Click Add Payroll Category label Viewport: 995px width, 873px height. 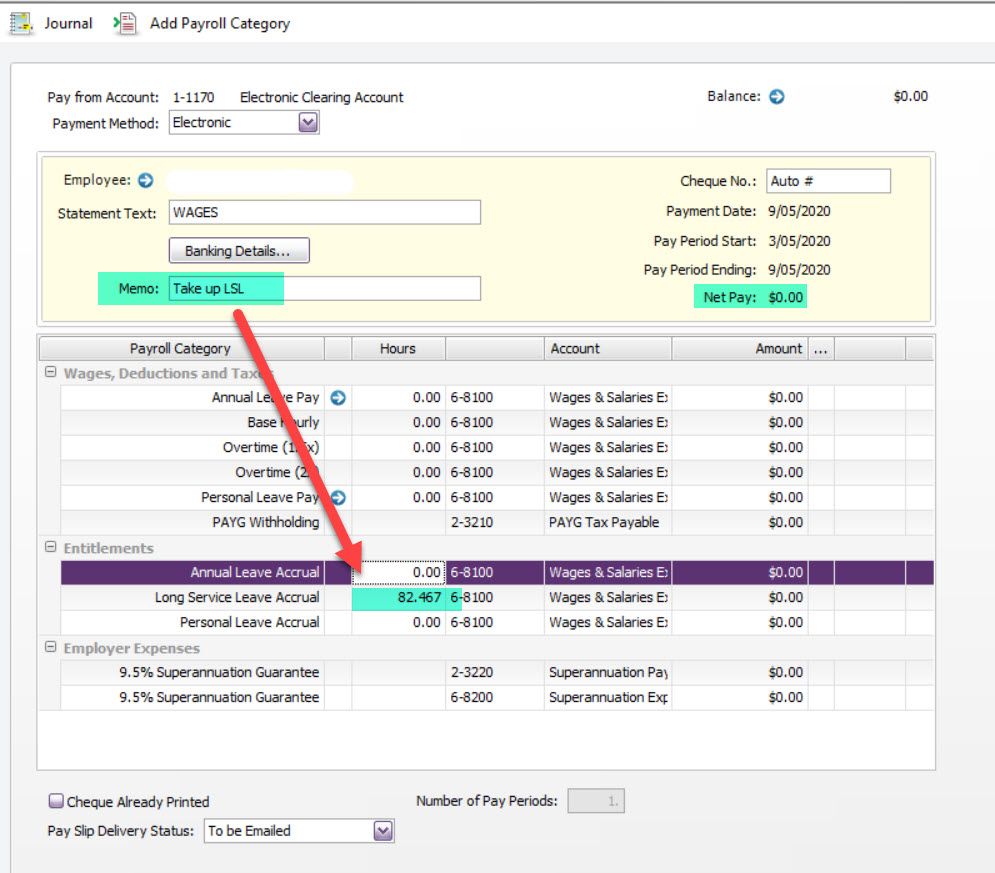click(219, 23)
